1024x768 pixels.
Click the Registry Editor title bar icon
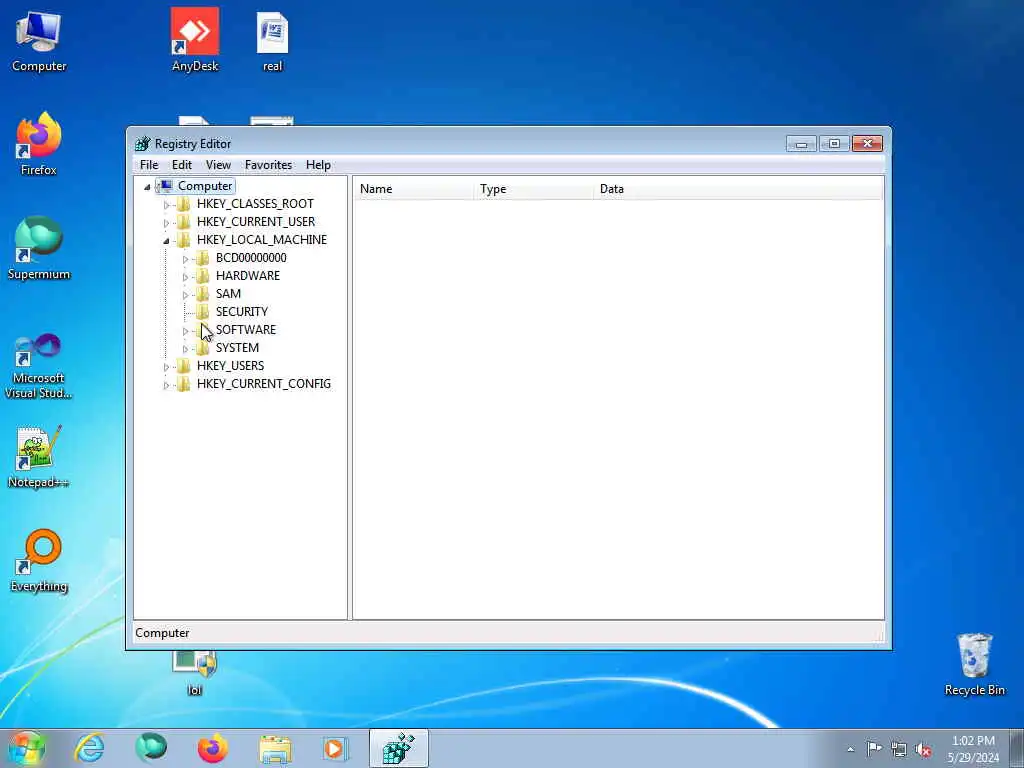click(142, 144)
